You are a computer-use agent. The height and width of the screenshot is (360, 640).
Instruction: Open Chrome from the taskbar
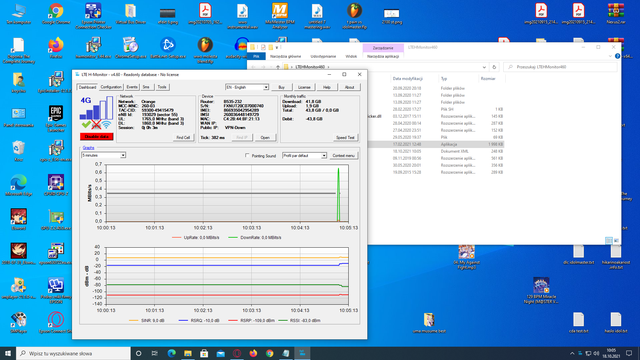pyautogui.click(x=269, y=353)
